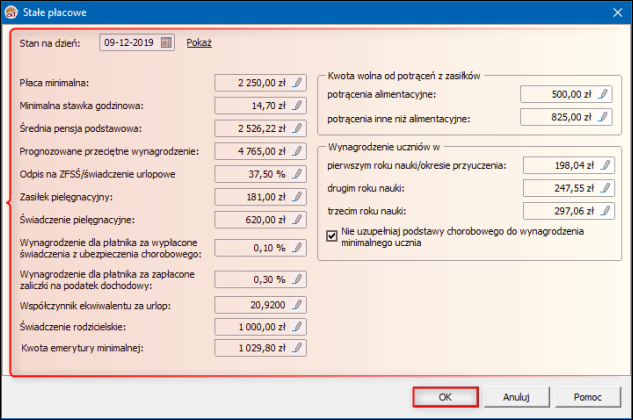Screen dimensions: 633x420
Task: Open the calendar picker for Stan na dzień
Action: [166, 42]
